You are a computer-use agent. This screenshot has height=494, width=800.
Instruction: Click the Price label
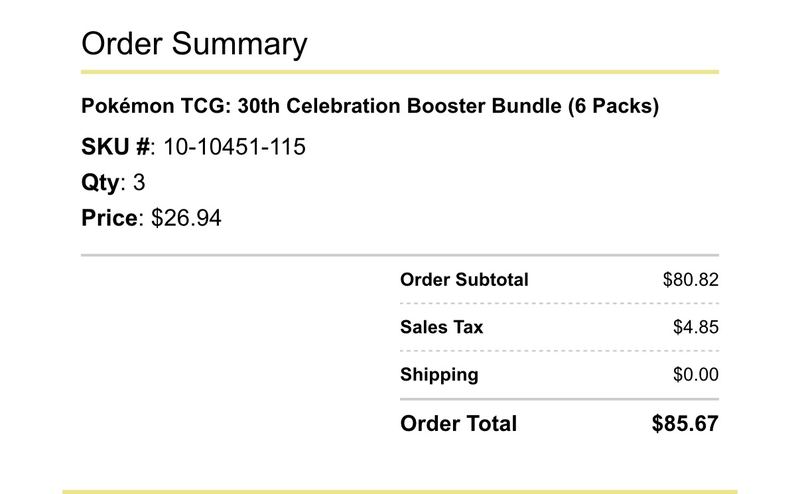(109, 218)
